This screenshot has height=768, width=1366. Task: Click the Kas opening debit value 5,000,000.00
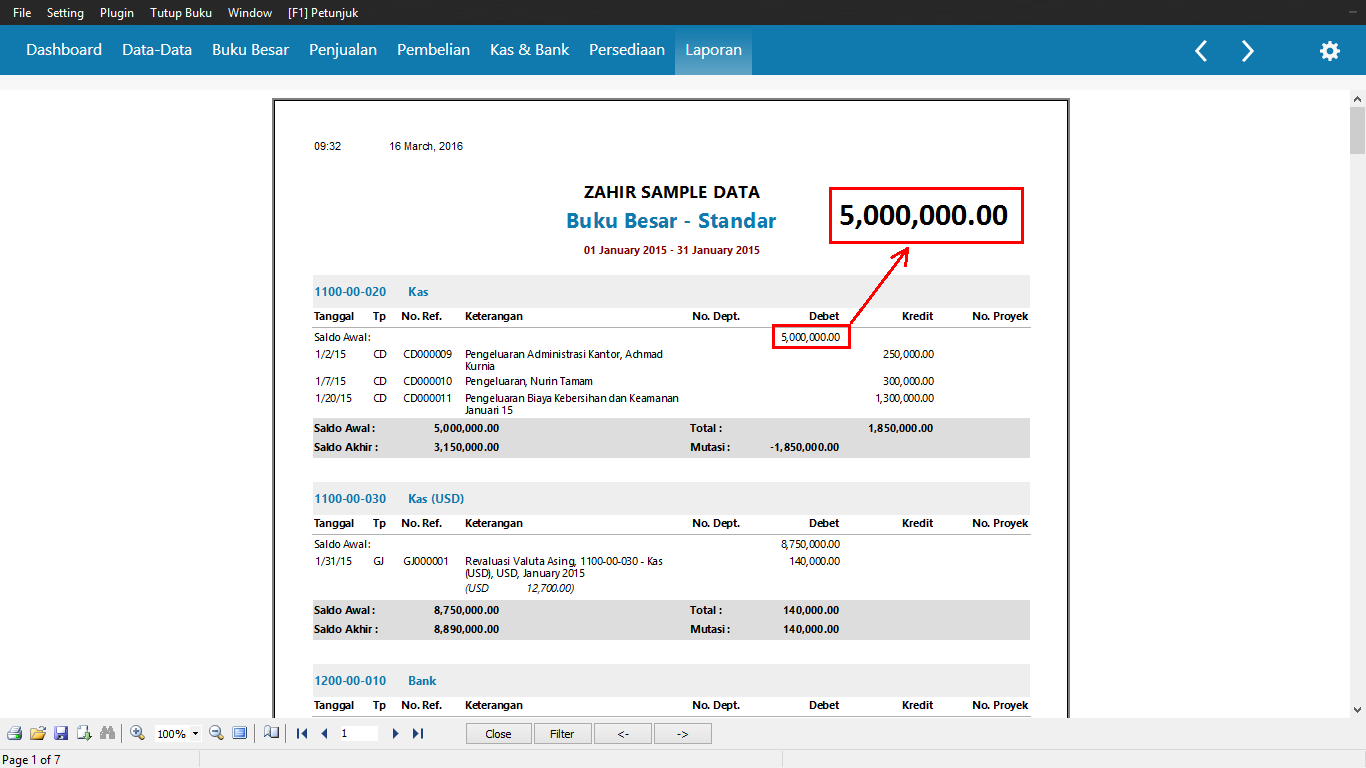click(x=811, y=337)
